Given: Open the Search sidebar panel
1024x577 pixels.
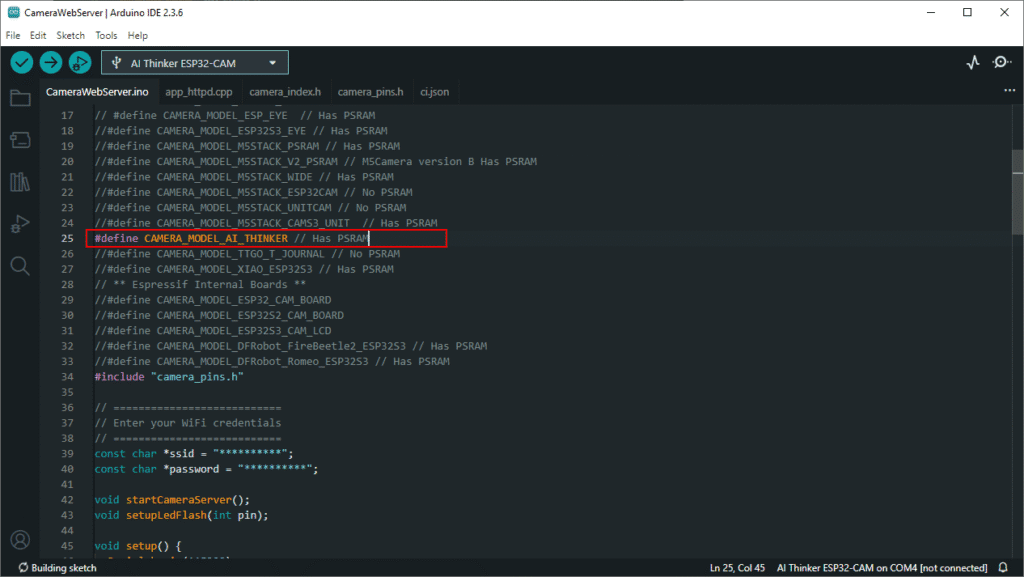Looking at the screenshot, I should 19,265.
